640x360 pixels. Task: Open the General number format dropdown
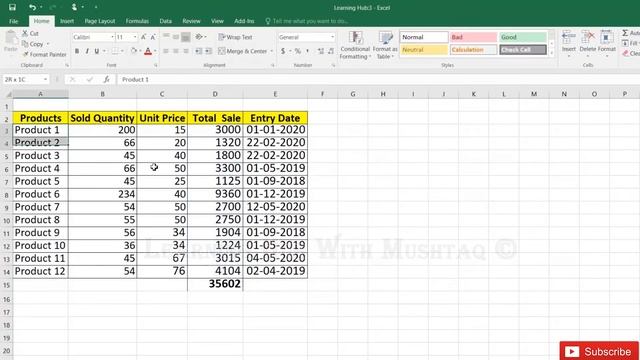[332, 37]
